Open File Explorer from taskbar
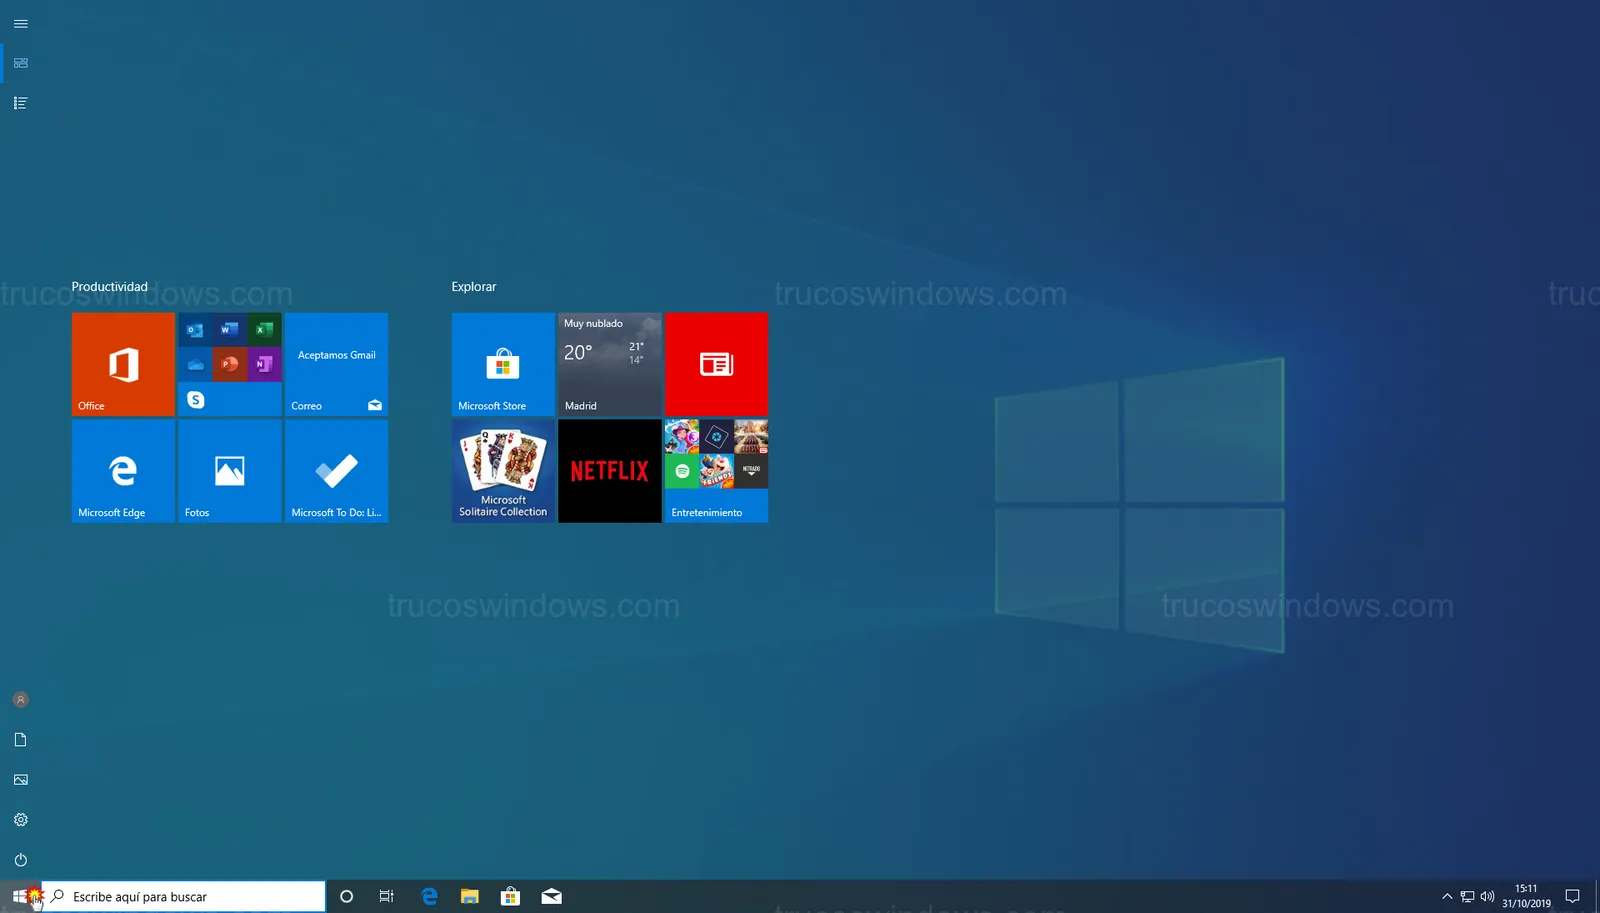The height and width of the screenshot is (913, 1600). coord(469,897)
